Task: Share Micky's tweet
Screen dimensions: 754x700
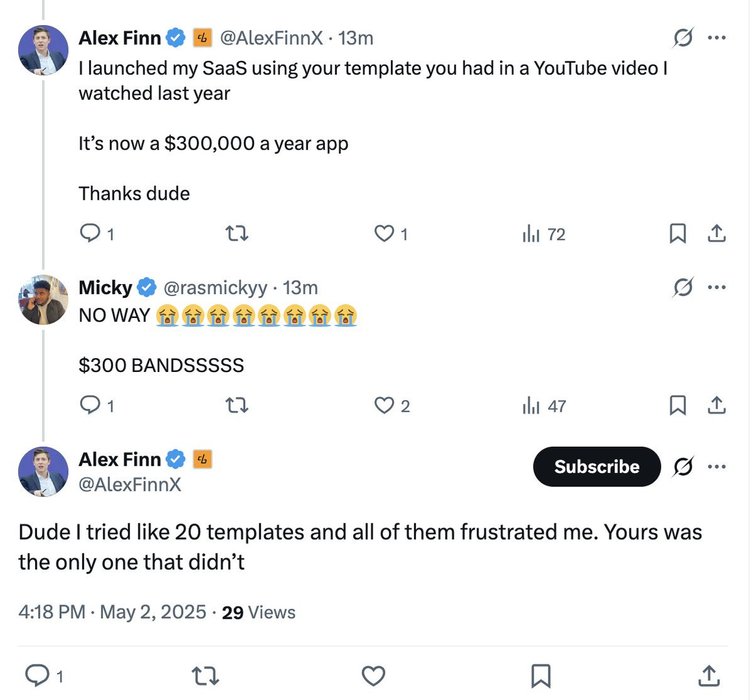Action: point(716,406)
